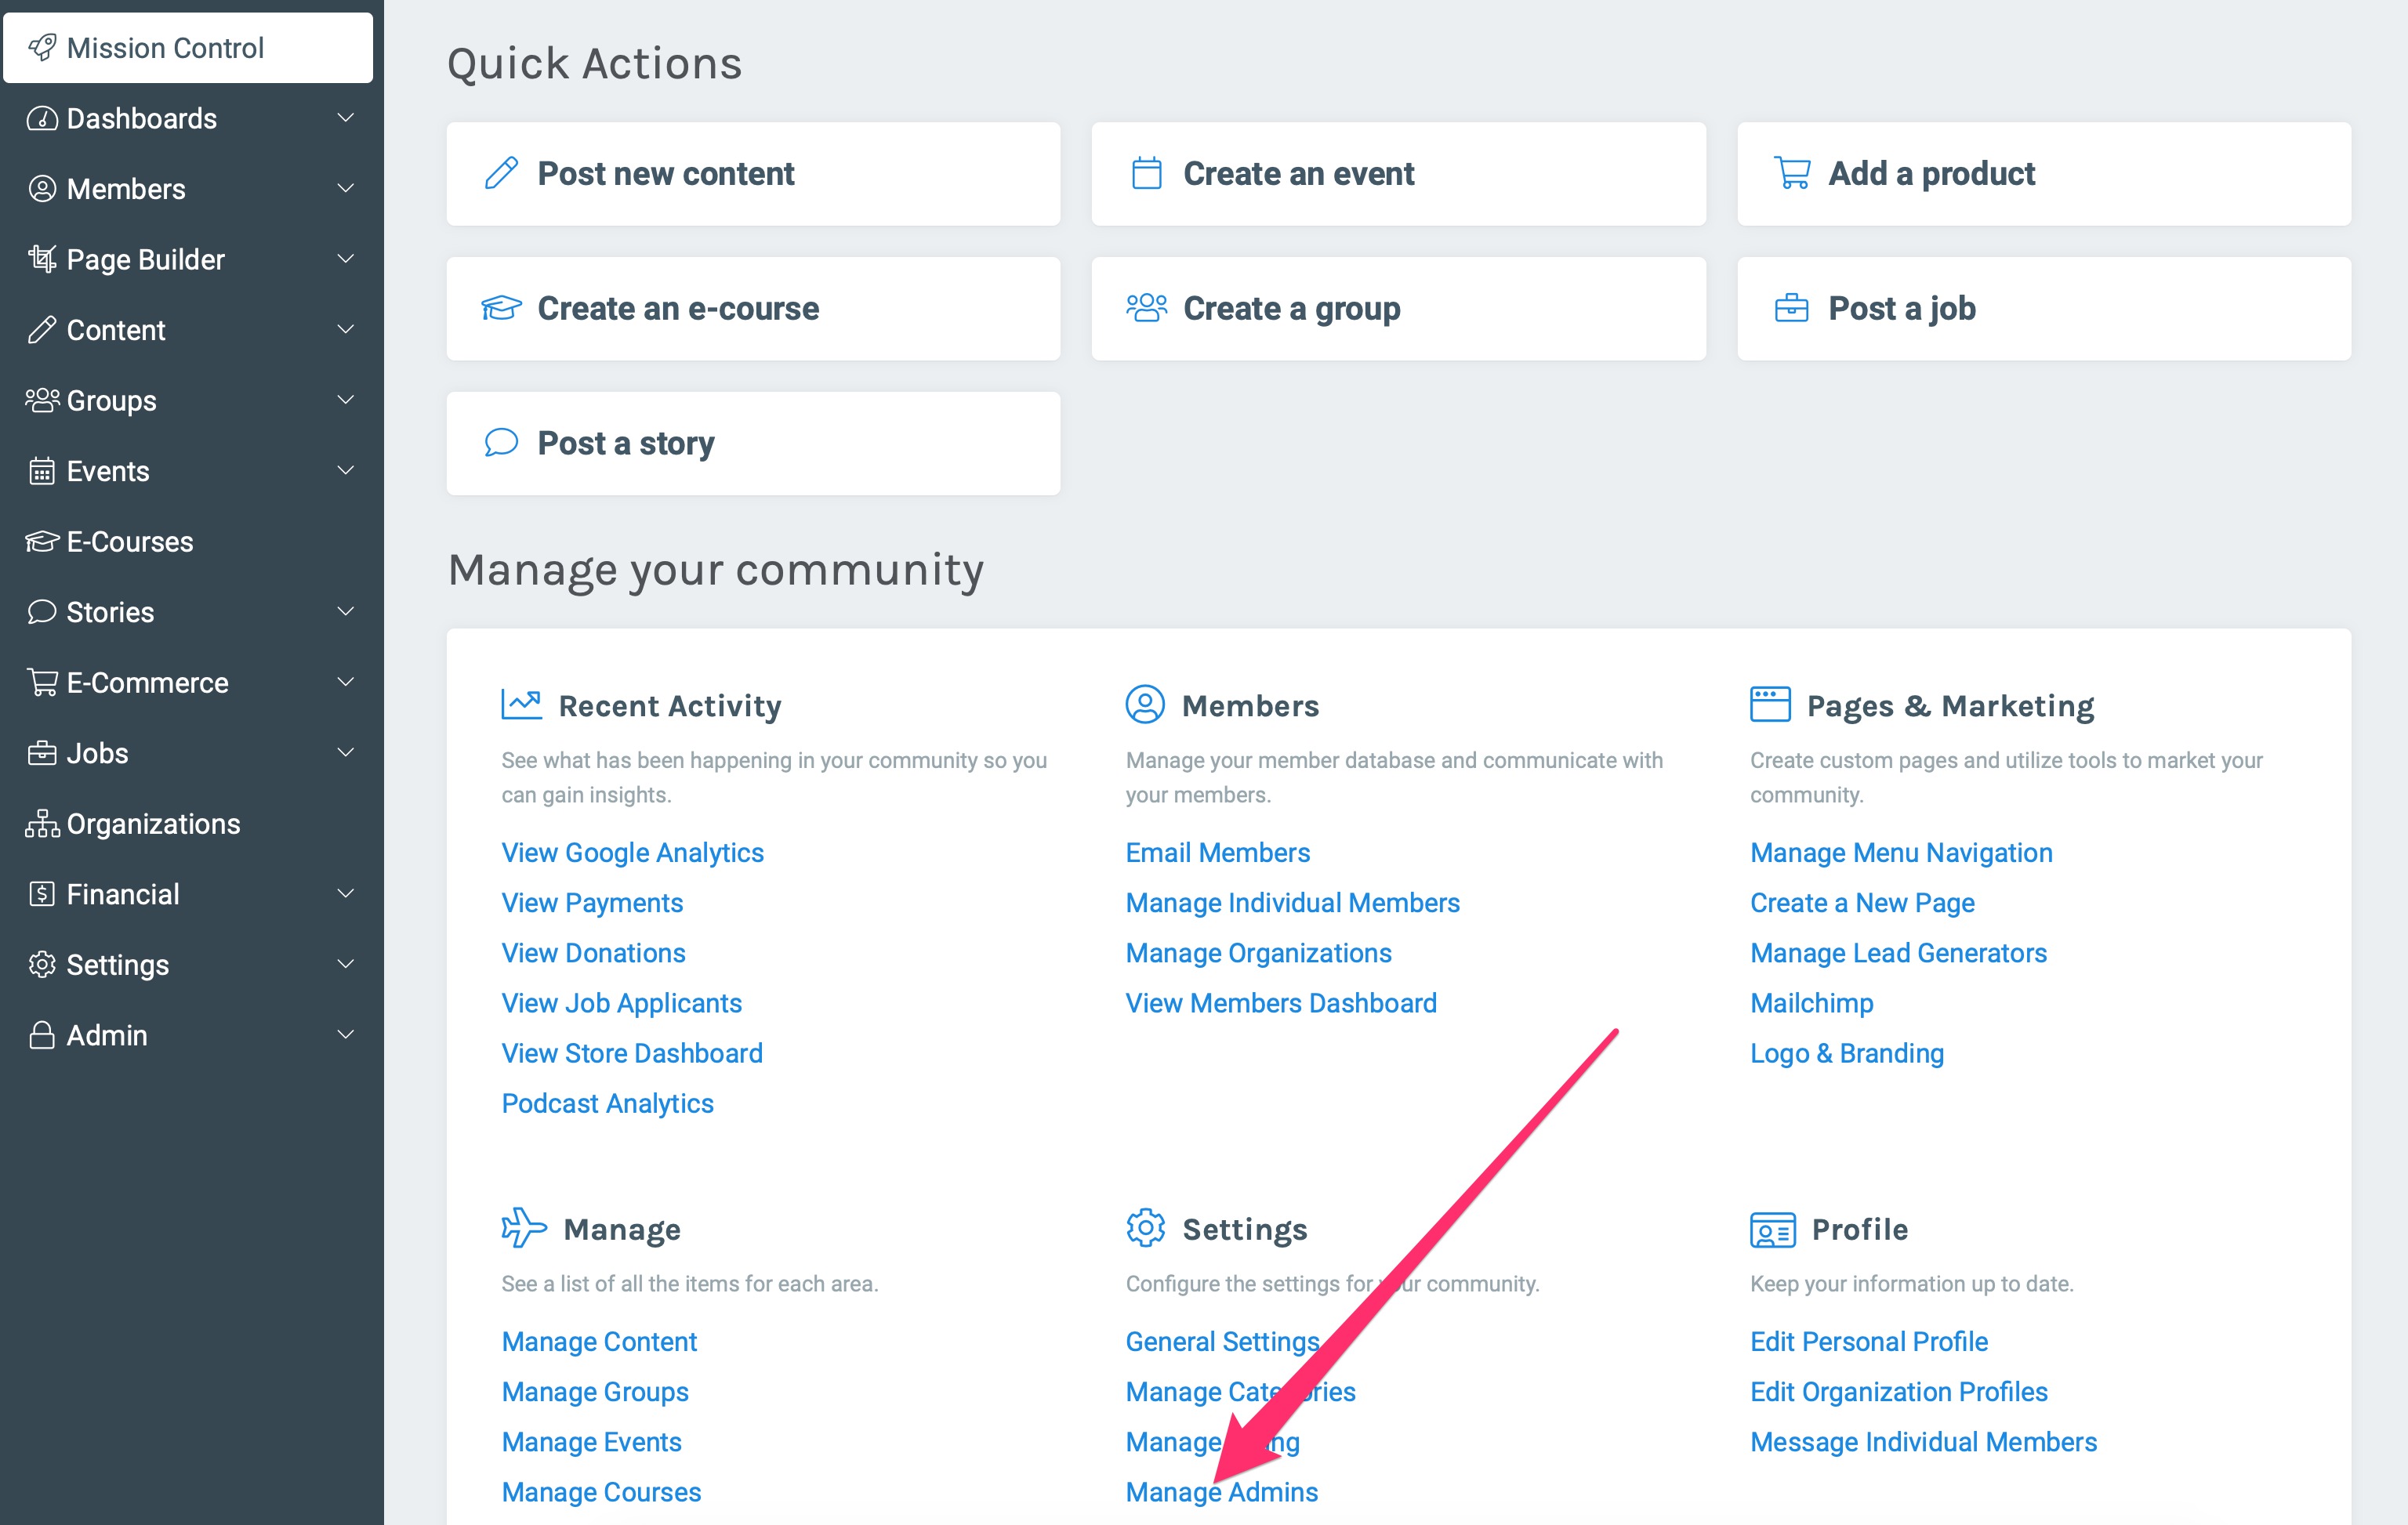Click cart icon on Add a product card

(x=1791, y=173)
